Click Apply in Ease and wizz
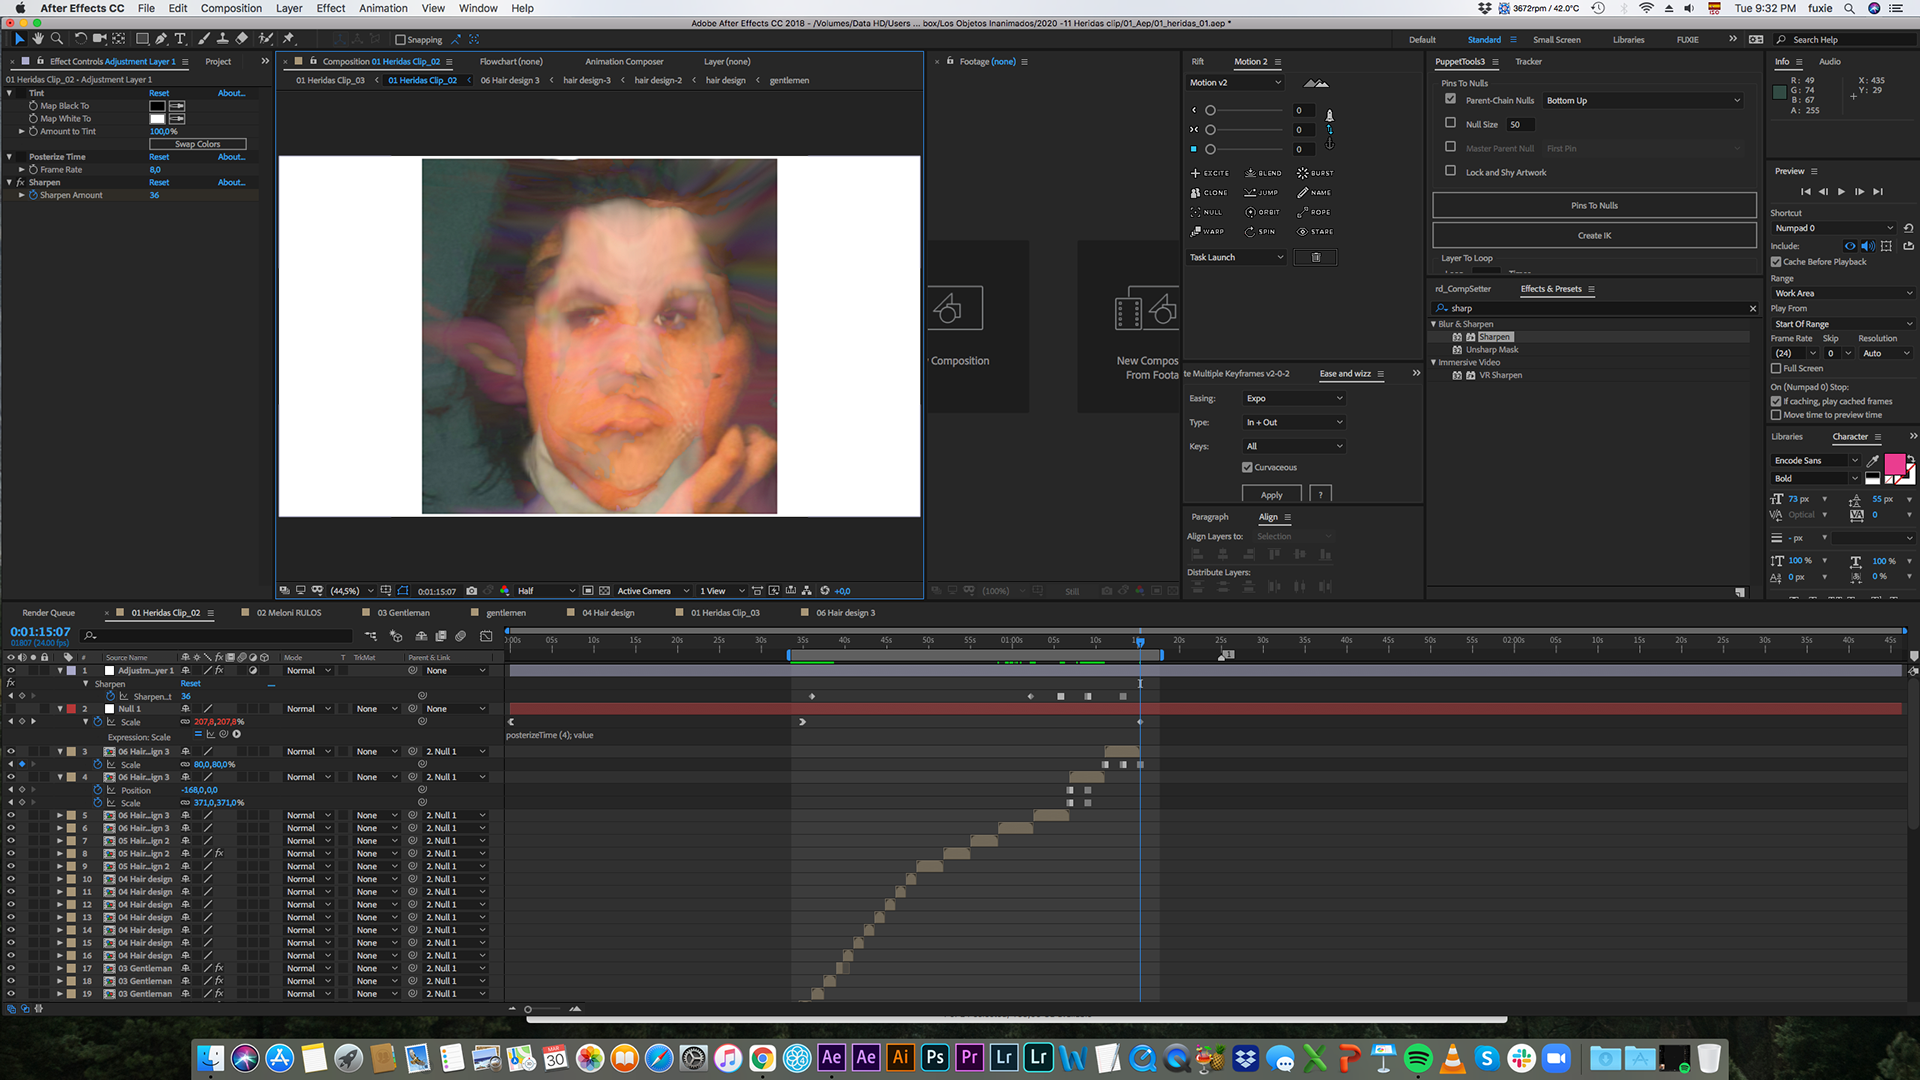 [x=1271, y=495]
